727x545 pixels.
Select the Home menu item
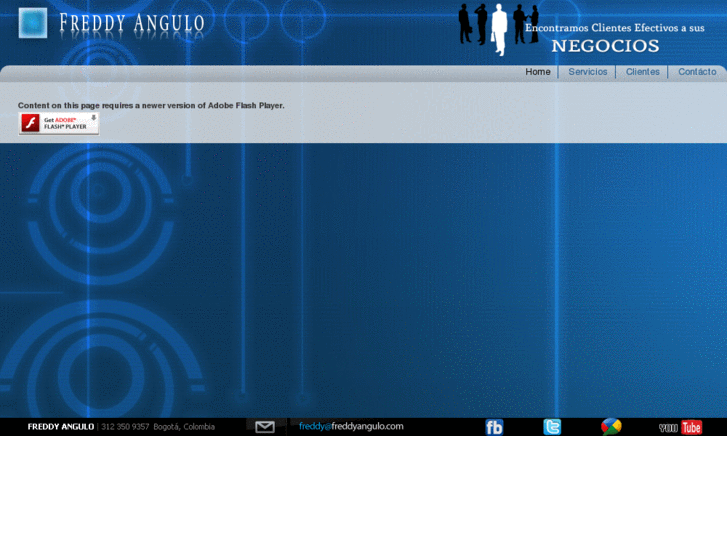tap(538, 72)
